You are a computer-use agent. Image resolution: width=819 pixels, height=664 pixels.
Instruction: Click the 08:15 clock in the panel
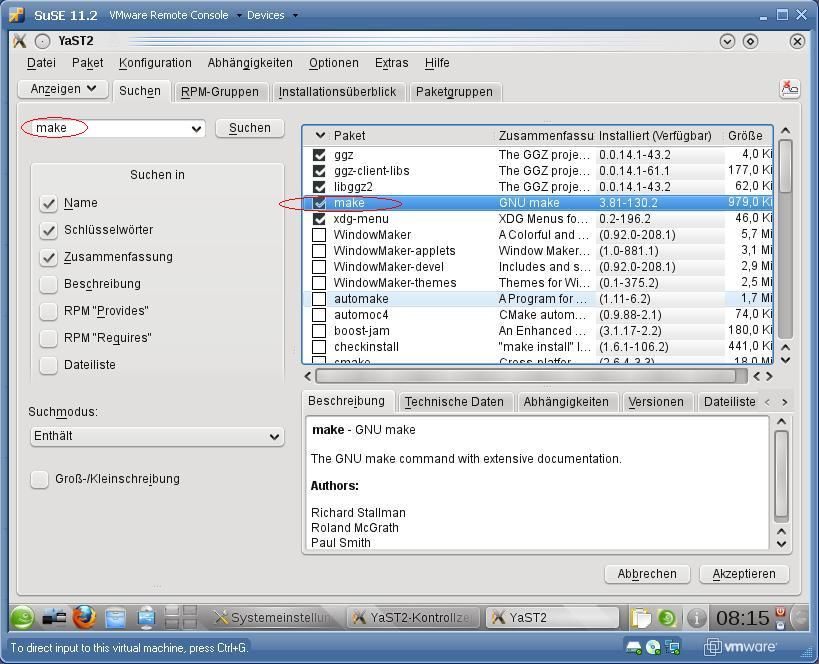(x=742, y=618)
